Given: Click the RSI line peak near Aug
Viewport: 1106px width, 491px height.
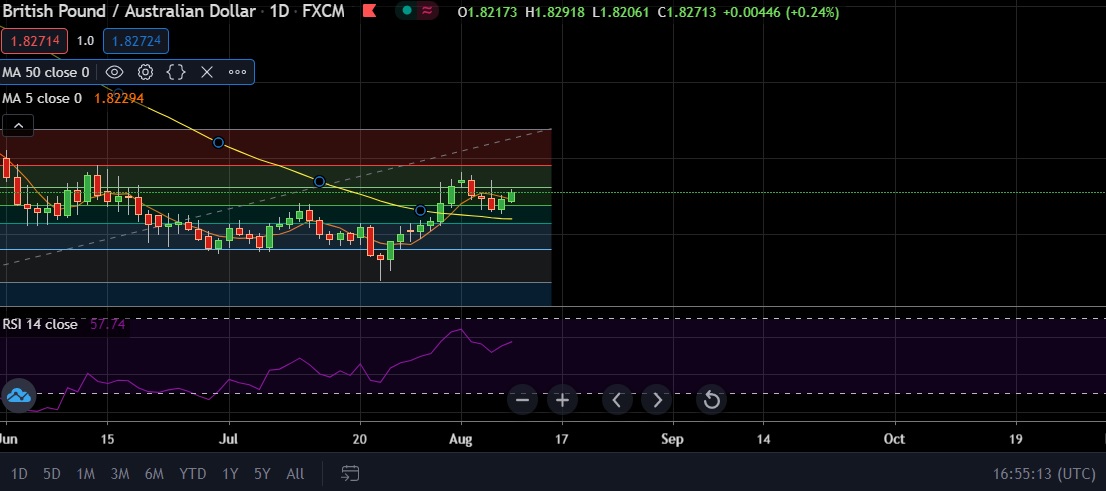Looking at the screenshot, I should coord(461,329).
